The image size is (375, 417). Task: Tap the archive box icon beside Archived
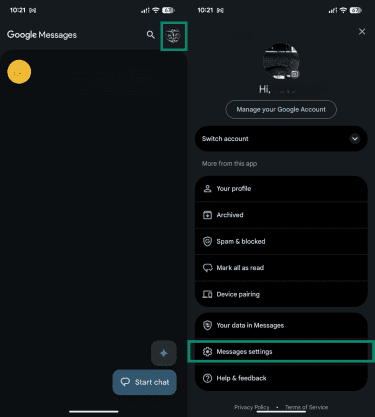pos(207,215)
